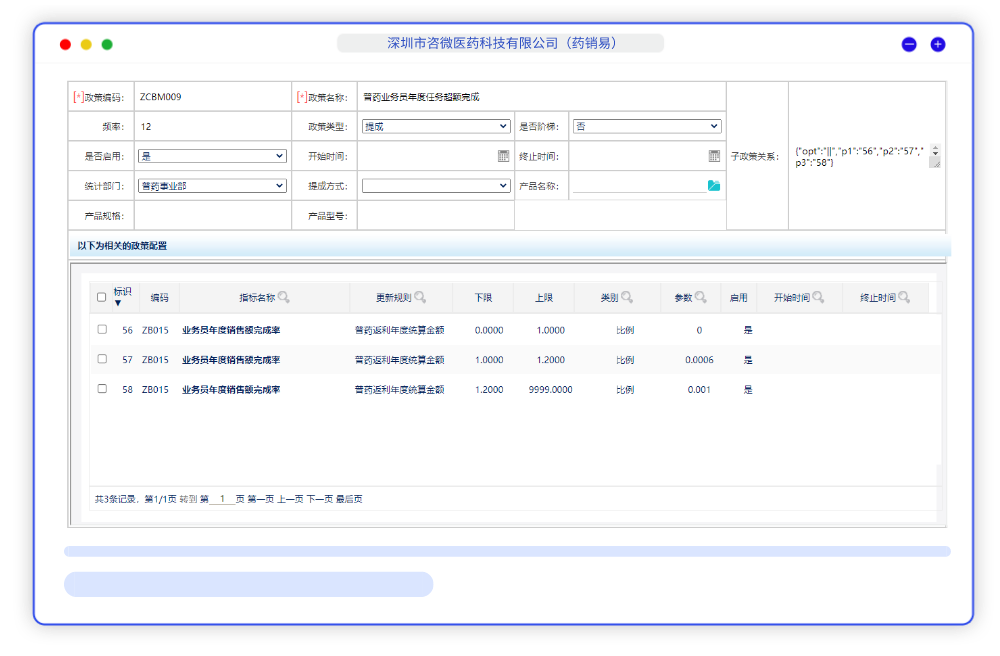Click search icon beside 参数 column
1000x656 pixels.
click(701, 297)
